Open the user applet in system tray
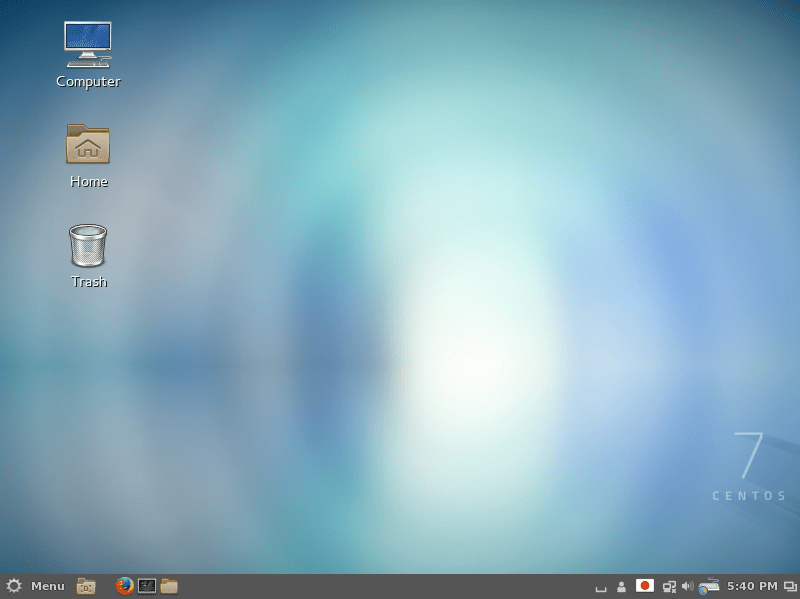 (x=621, y=587)
